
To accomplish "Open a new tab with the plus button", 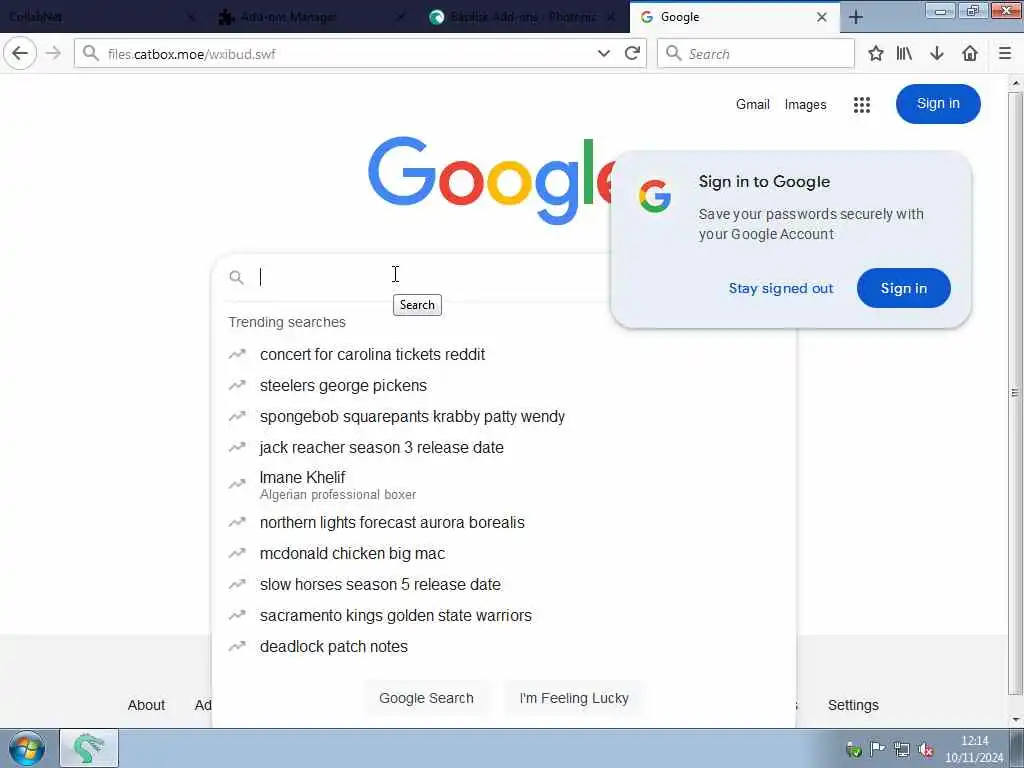I will tap(856, 17).
